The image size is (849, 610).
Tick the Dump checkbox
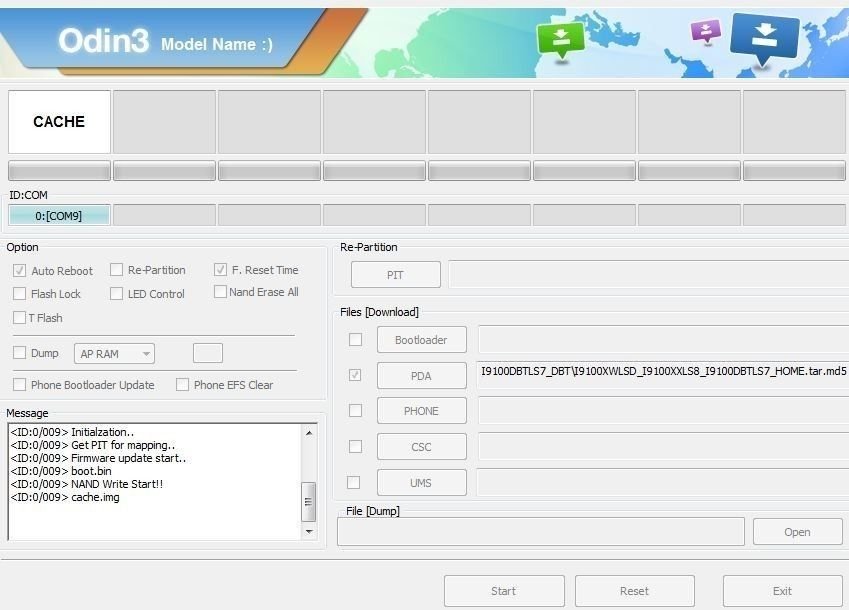click(x=19, y=352)
